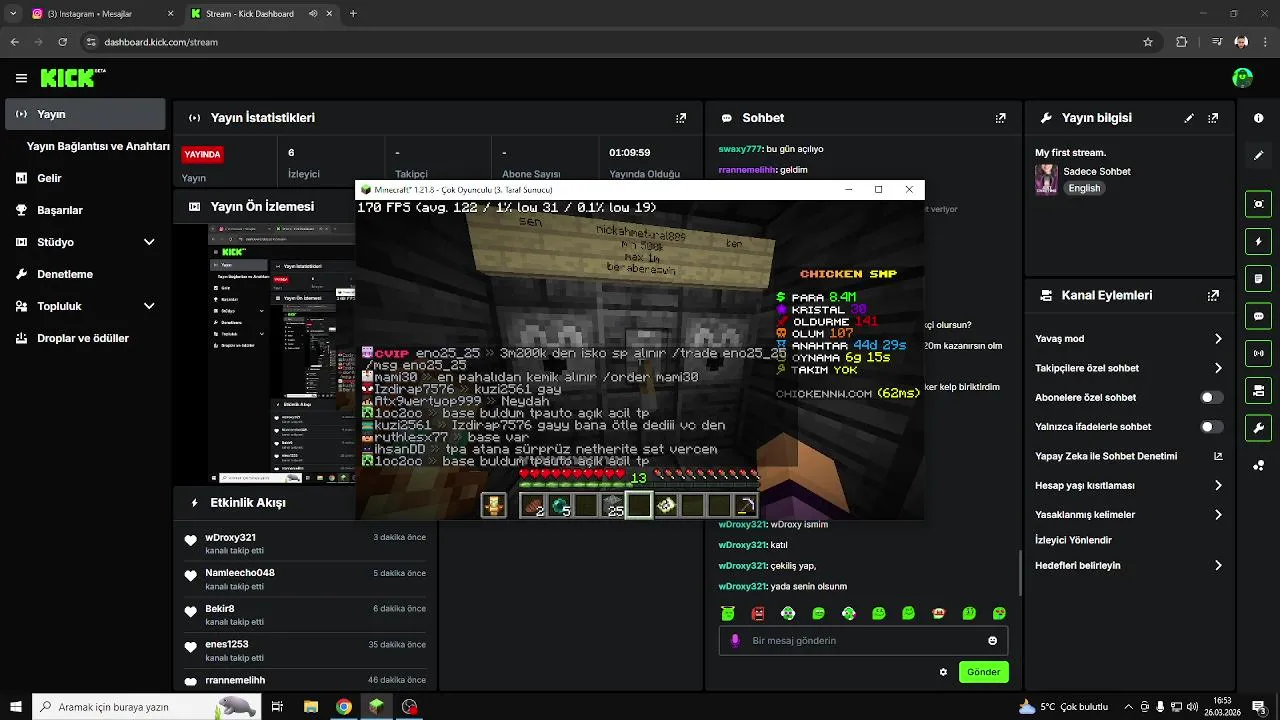Open the user avatar in Kick header

[1242, 78]
